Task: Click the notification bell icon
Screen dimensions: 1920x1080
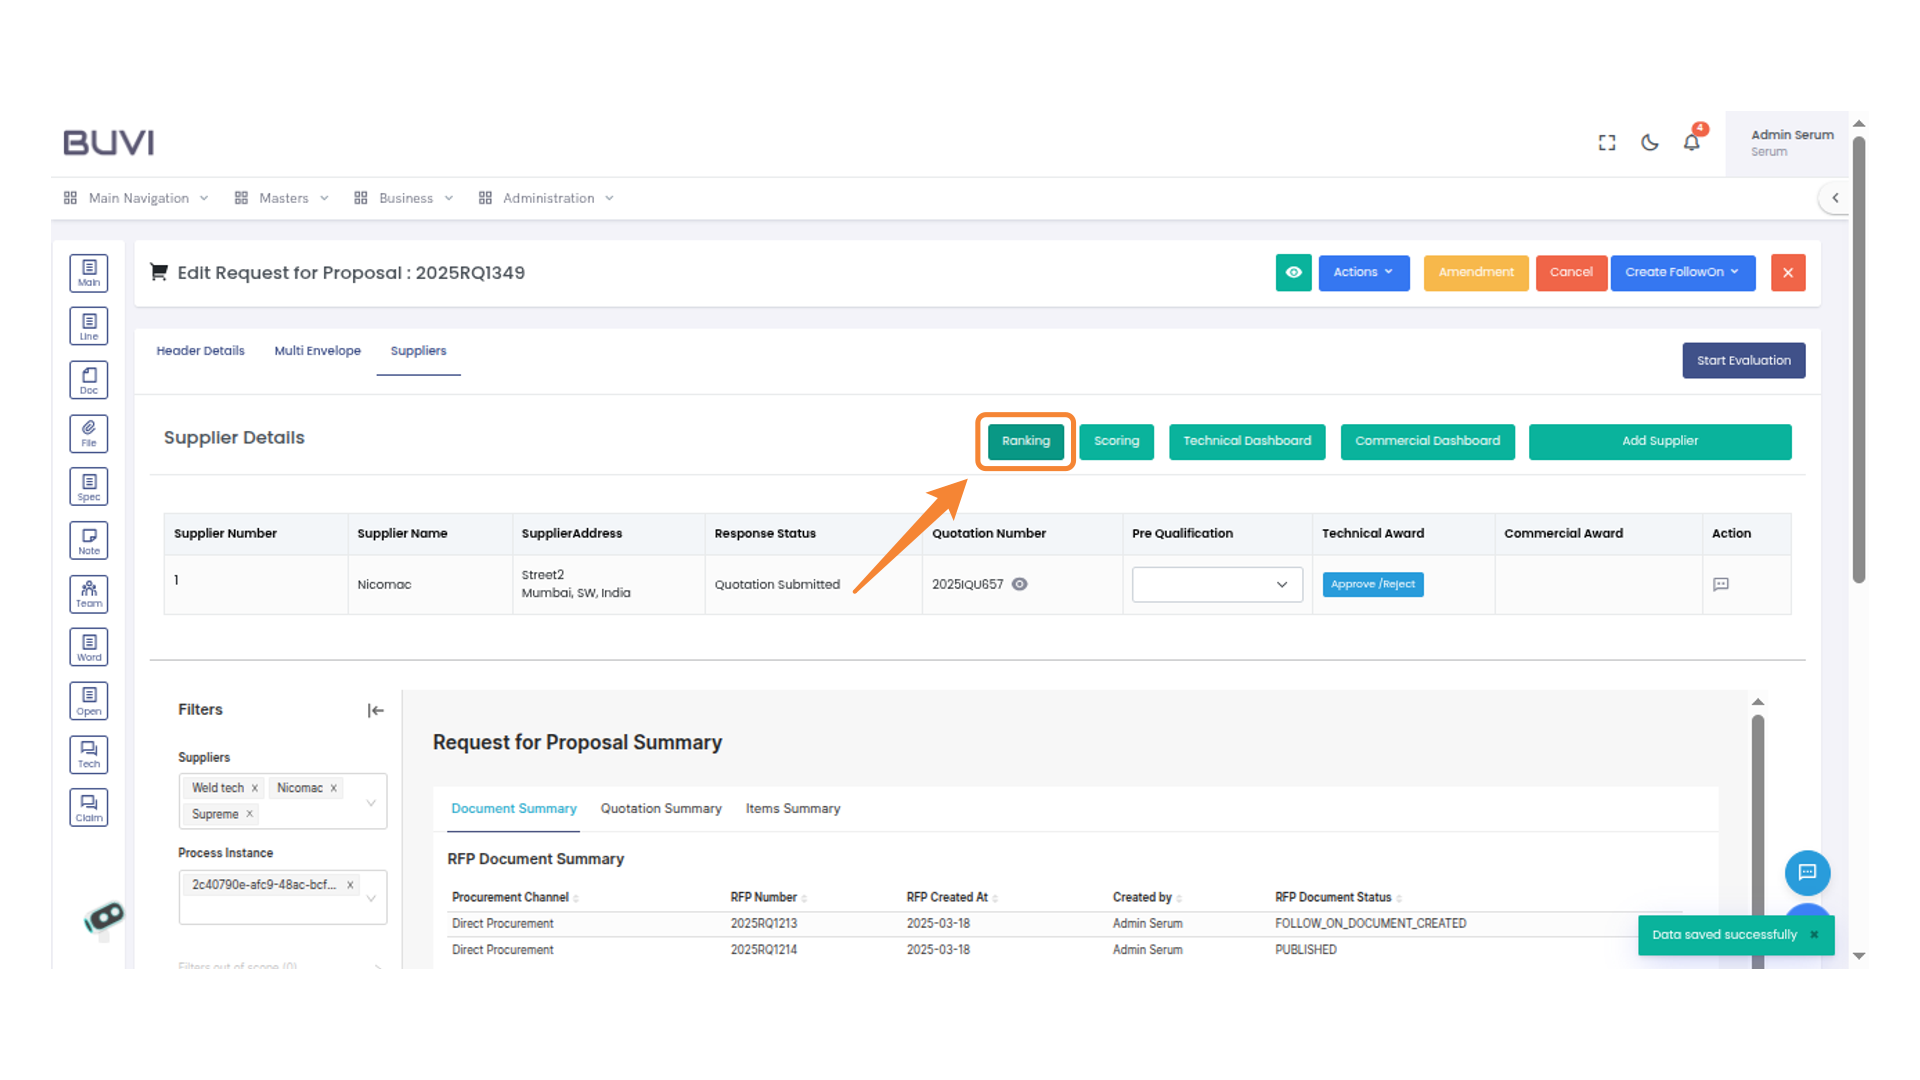Action: [1691, 143]
